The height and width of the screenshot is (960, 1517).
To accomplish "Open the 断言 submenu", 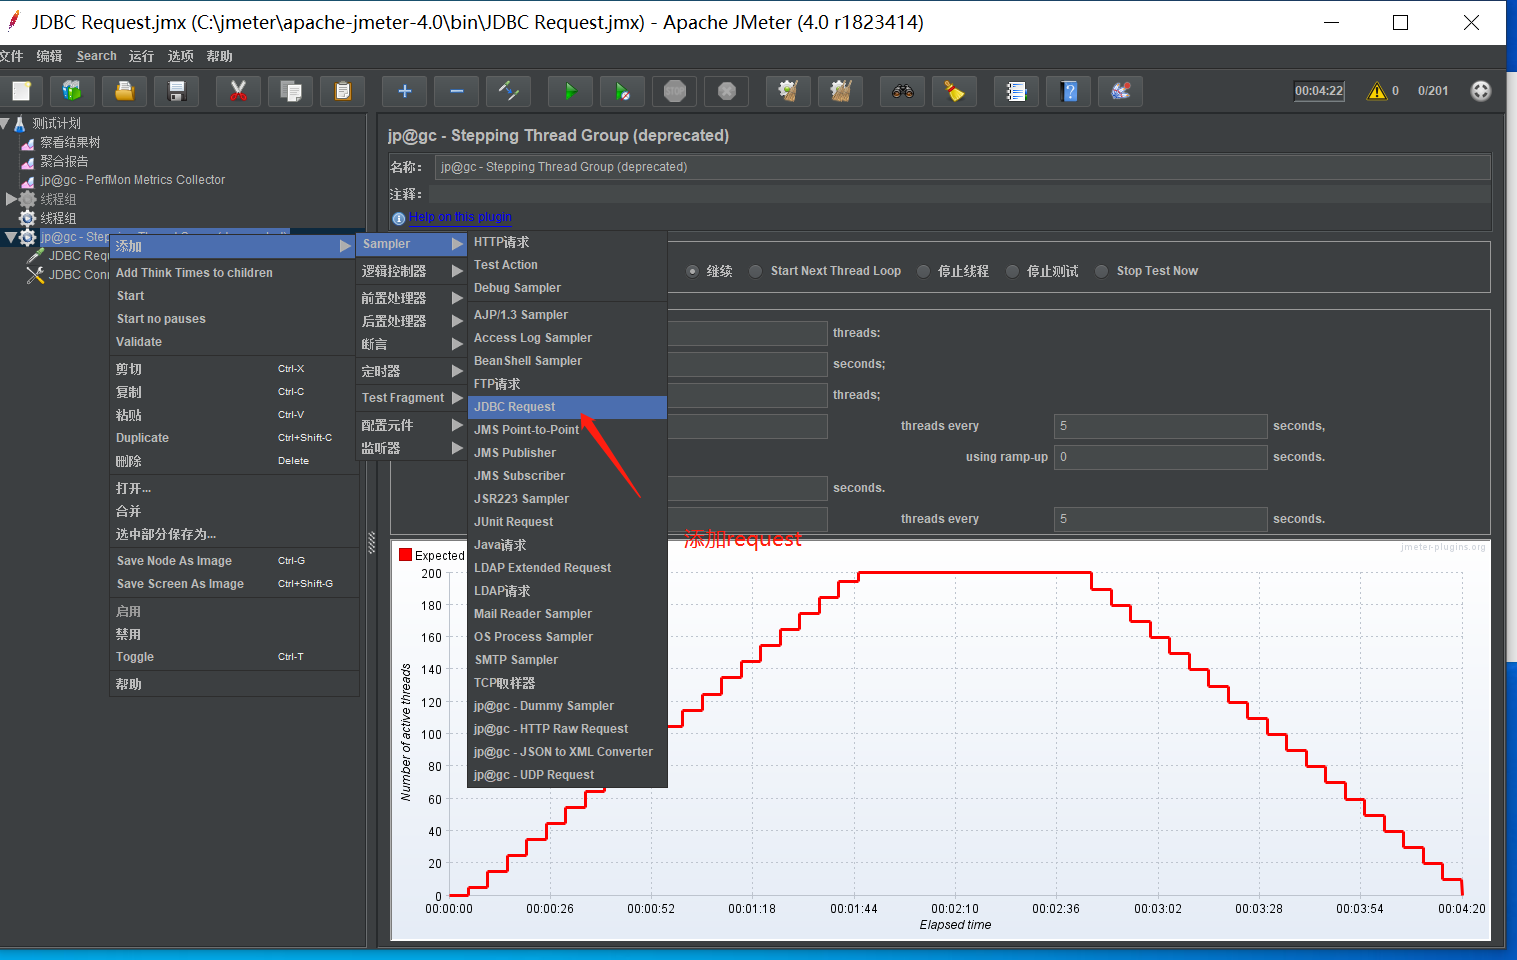I will (x=411, y=344).
